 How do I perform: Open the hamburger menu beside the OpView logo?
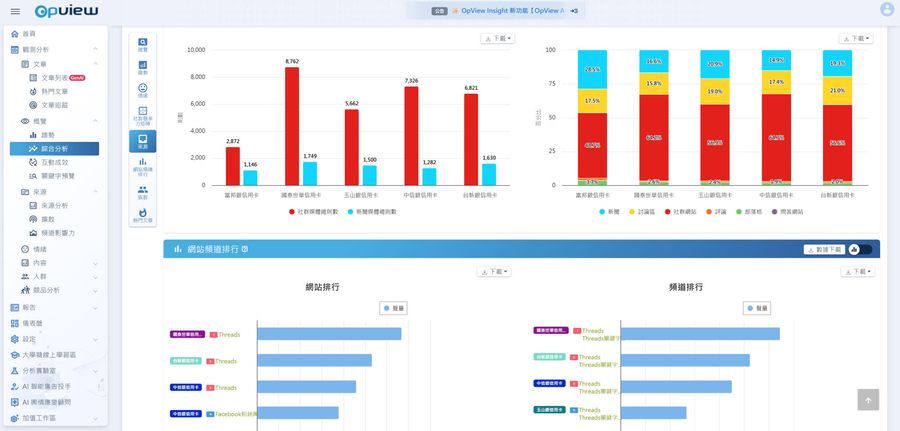tap(15, 11)
